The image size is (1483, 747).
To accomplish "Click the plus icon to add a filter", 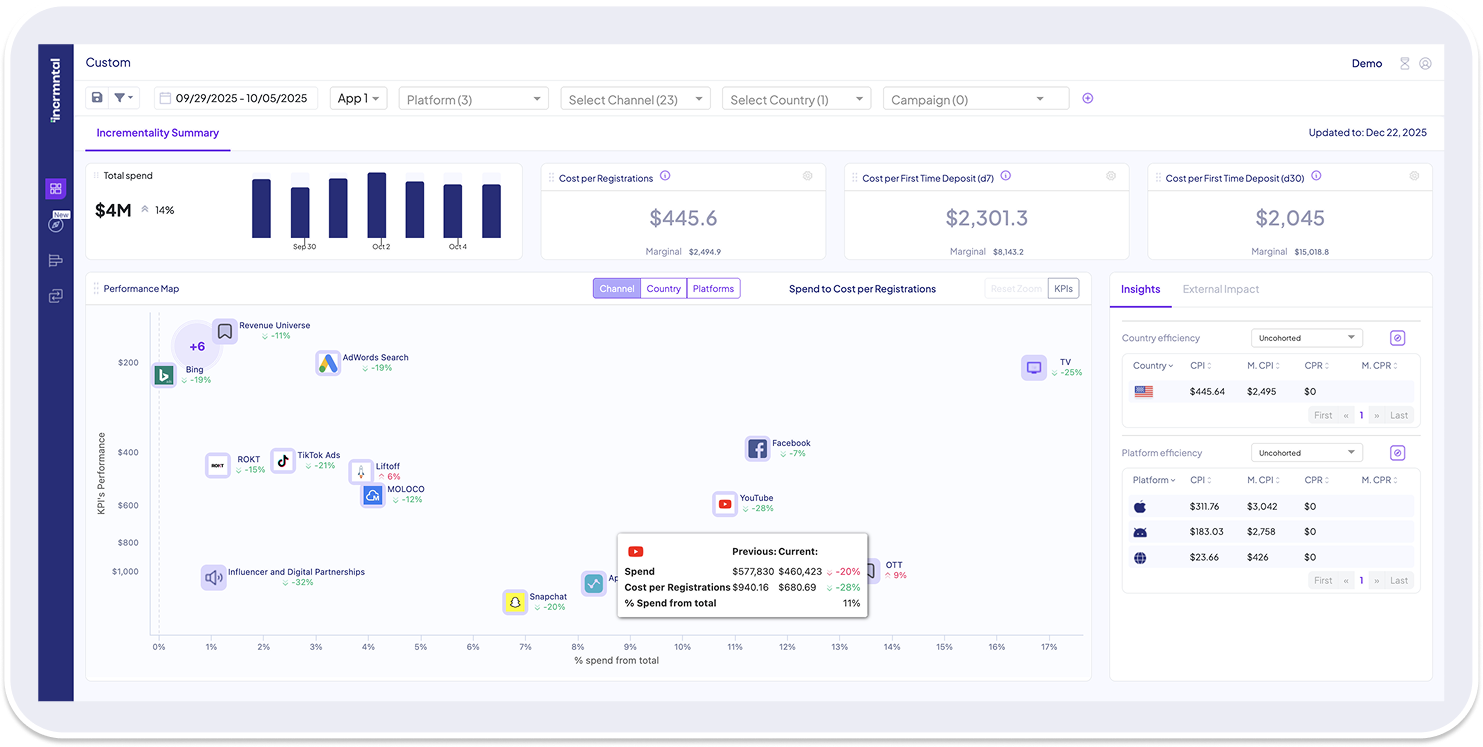I will 1088,98.
